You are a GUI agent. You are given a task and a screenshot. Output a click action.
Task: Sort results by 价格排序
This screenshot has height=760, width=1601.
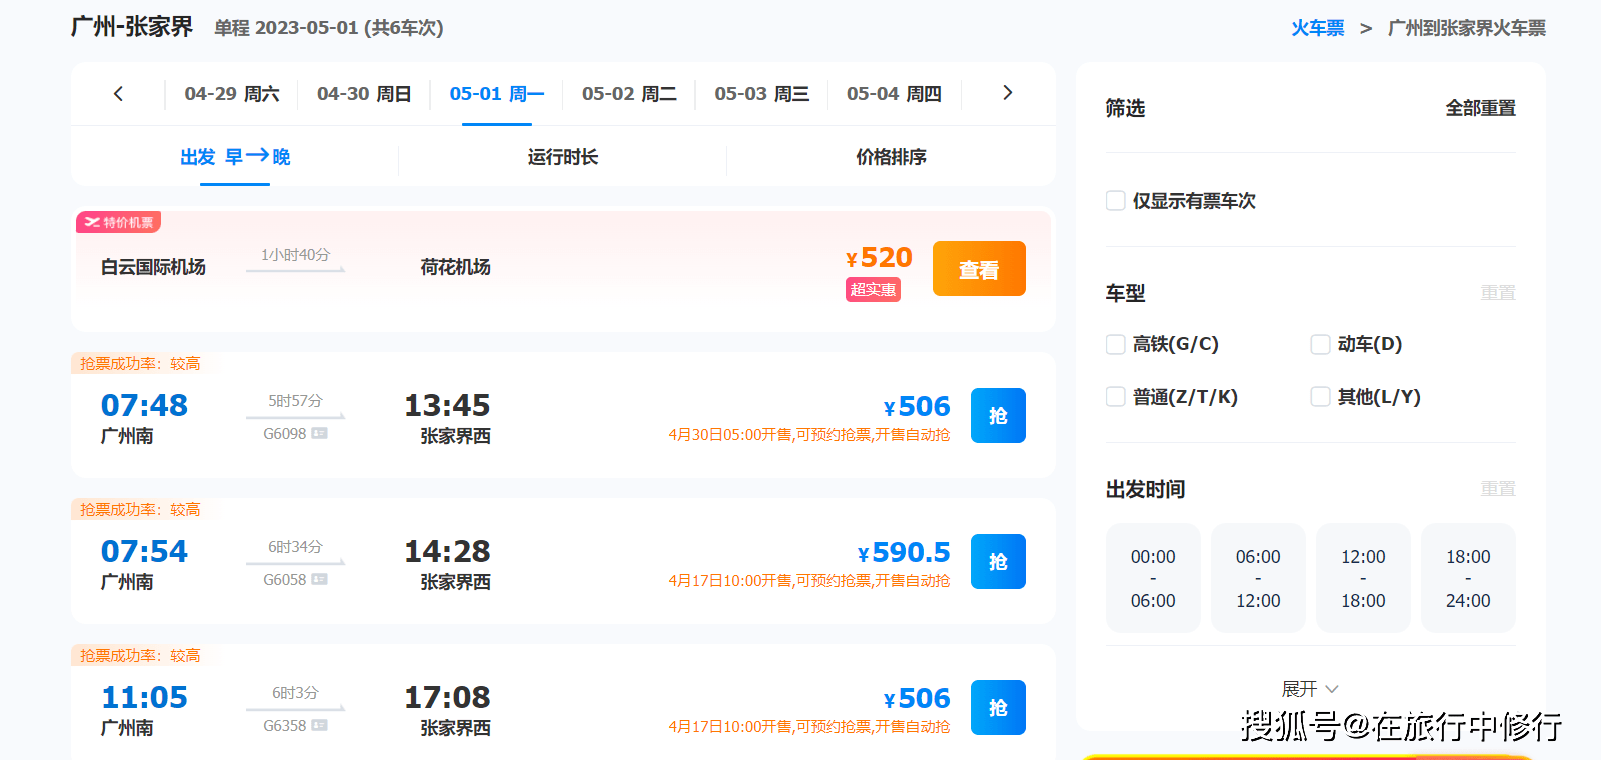click(891, 157)
